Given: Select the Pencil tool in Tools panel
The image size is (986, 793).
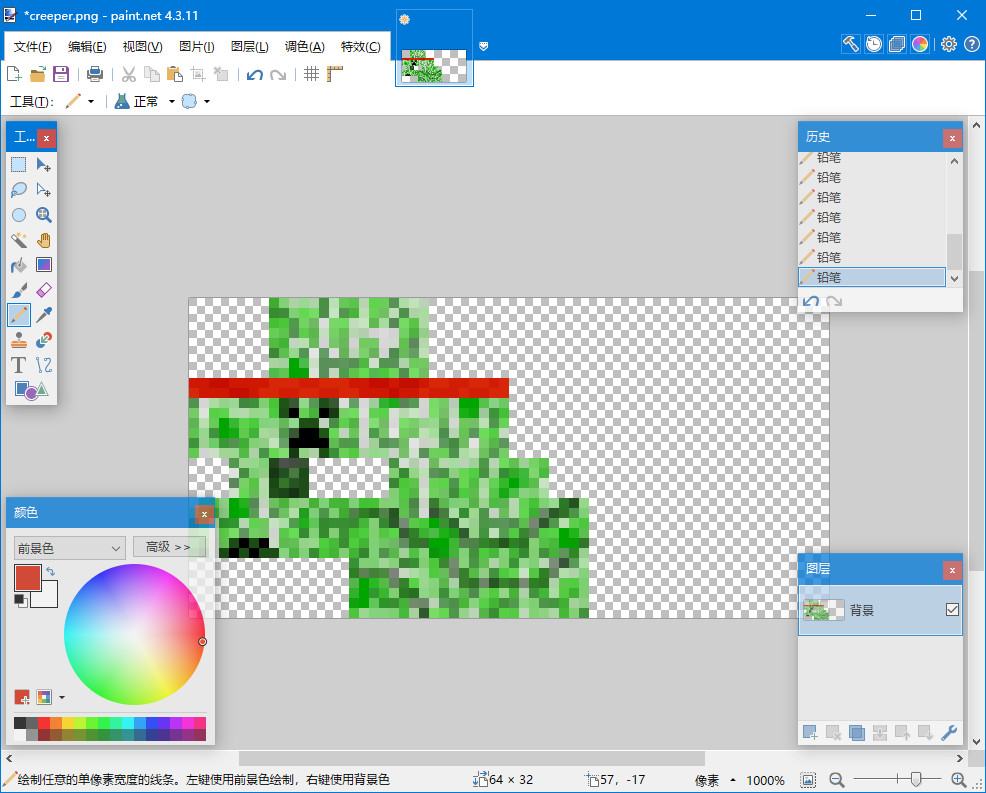Looking at the screenshot, I should 19,314.
